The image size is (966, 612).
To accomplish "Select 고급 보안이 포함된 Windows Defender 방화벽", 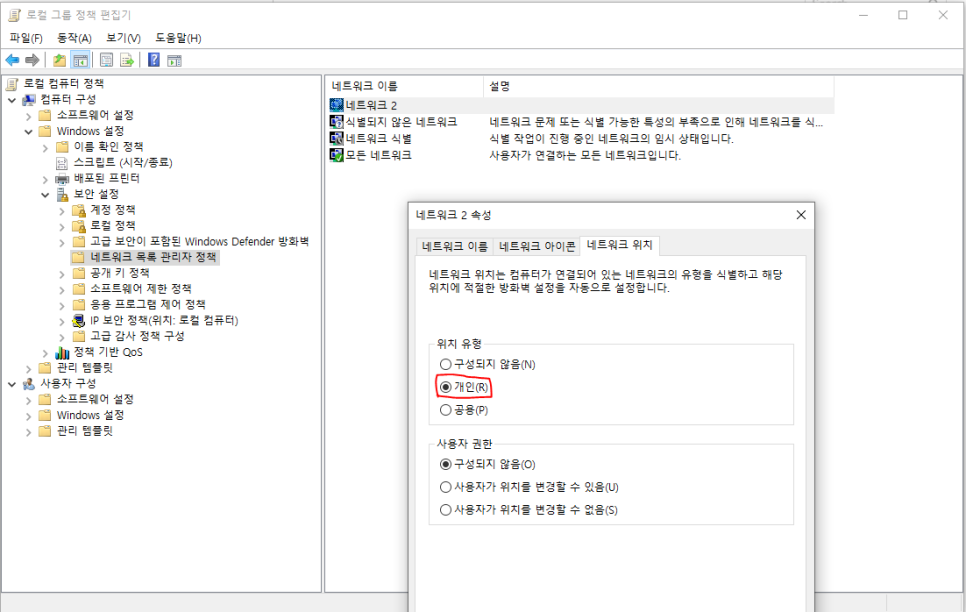I will coord(200,242).
